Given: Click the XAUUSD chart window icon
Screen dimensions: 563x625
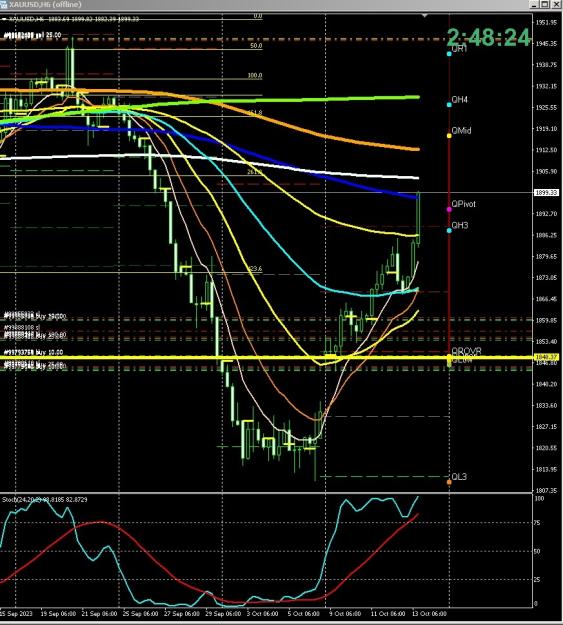Looking at the screenshot, I should pos(3,4).
